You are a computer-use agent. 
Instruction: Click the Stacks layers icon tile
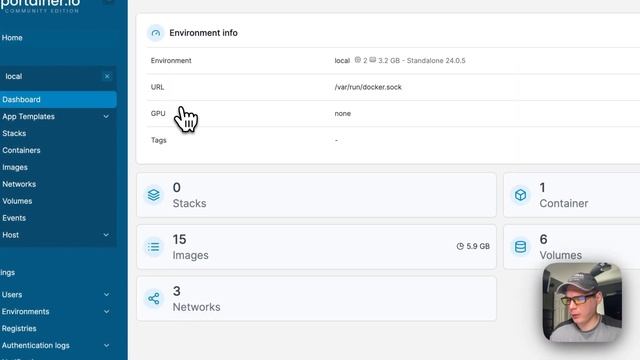tap(154, 195)
